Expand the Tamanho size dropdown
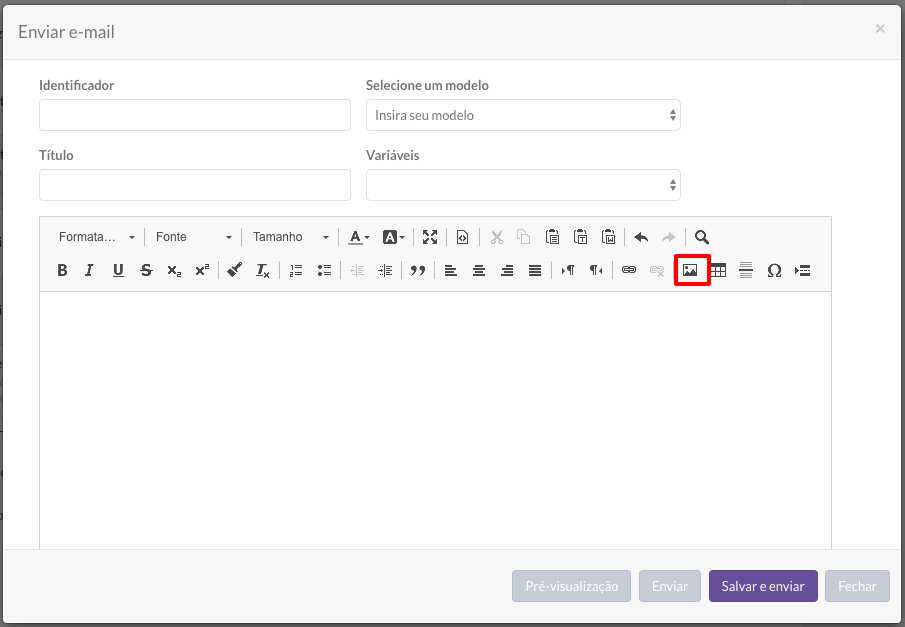Image resolution: width=905 pixels, height=627 pixels. click(290, 237)
